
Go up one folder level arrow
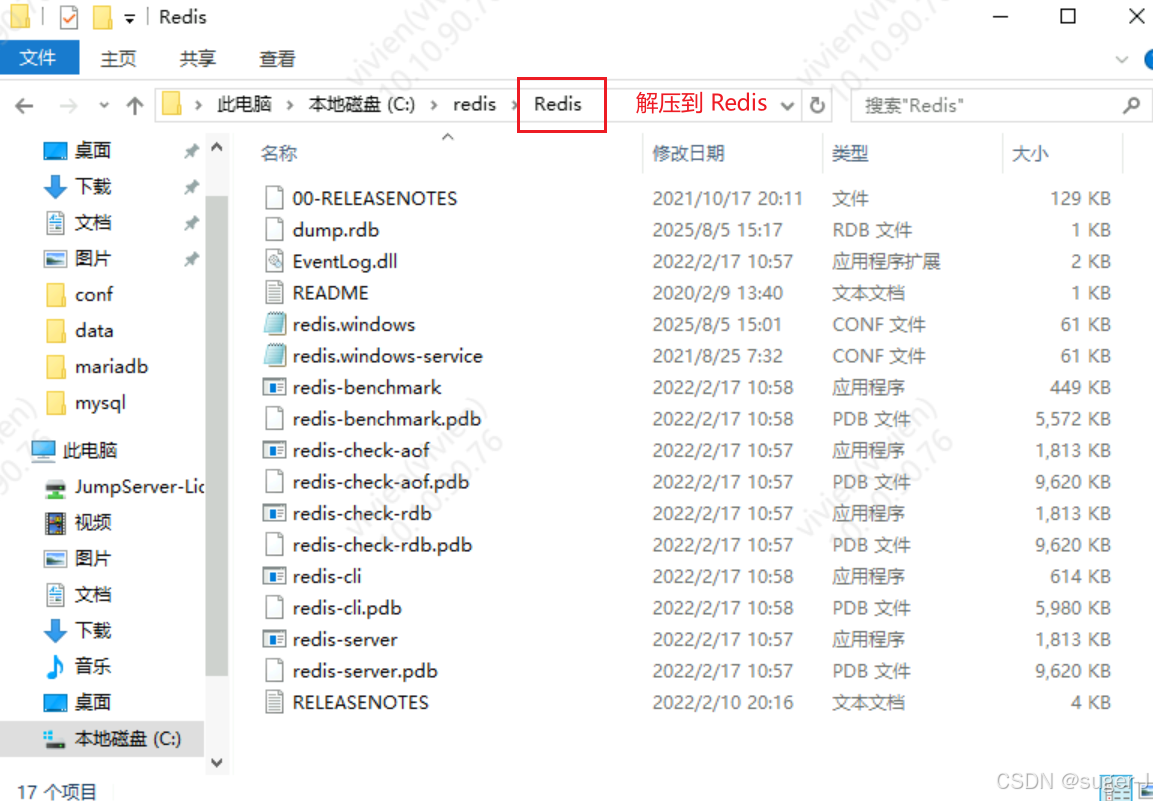pyautogui.click(x=135, y=106)
